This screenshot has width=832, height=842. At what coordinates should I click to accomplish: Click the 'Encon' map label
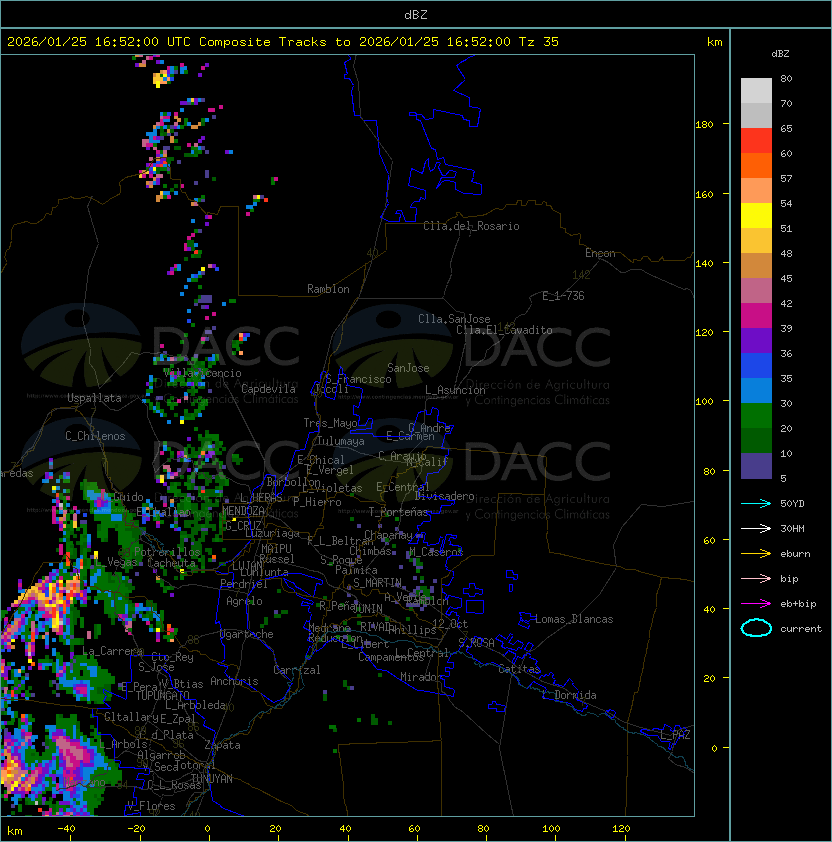click(x=600, y=253)
